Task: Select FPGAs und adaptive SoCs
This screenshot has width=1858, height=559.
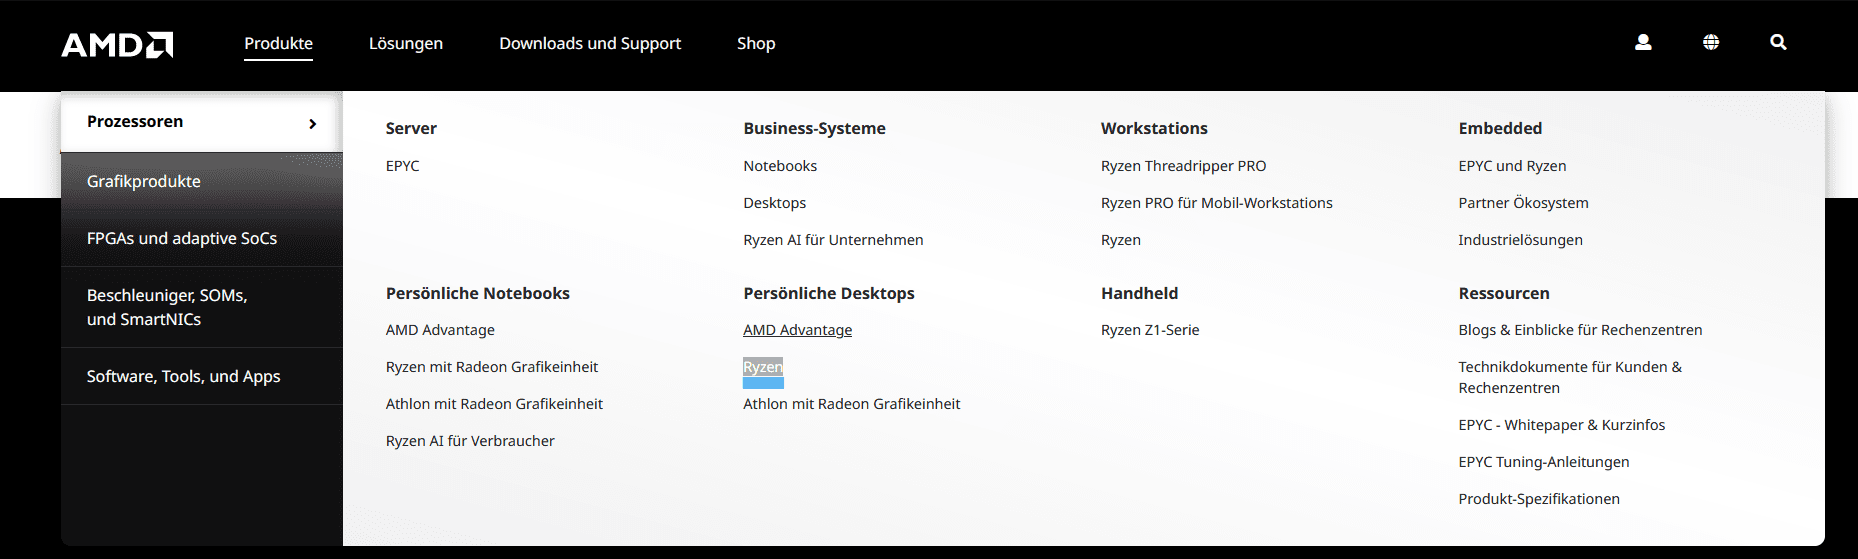Action: (x=202, y=238)
